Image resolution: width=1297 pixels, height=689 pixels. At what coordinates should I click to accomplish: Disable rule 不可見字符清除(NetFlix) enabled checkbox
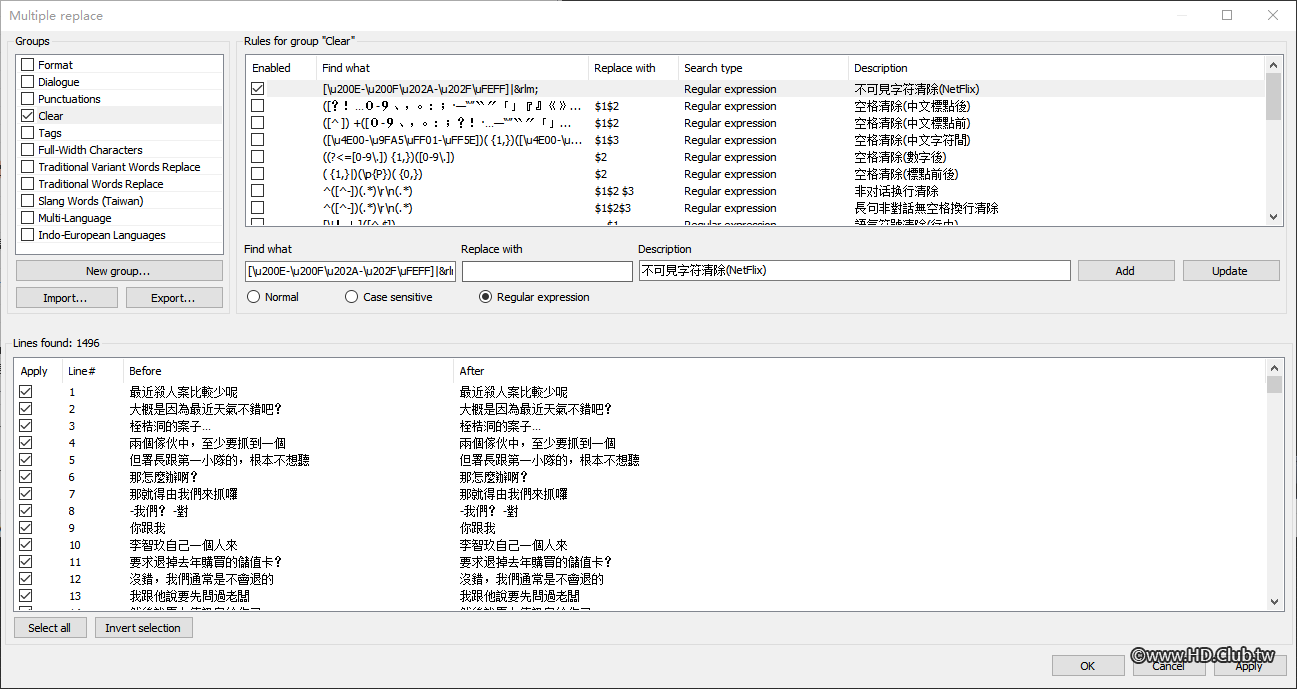click(x=258, y=89)
